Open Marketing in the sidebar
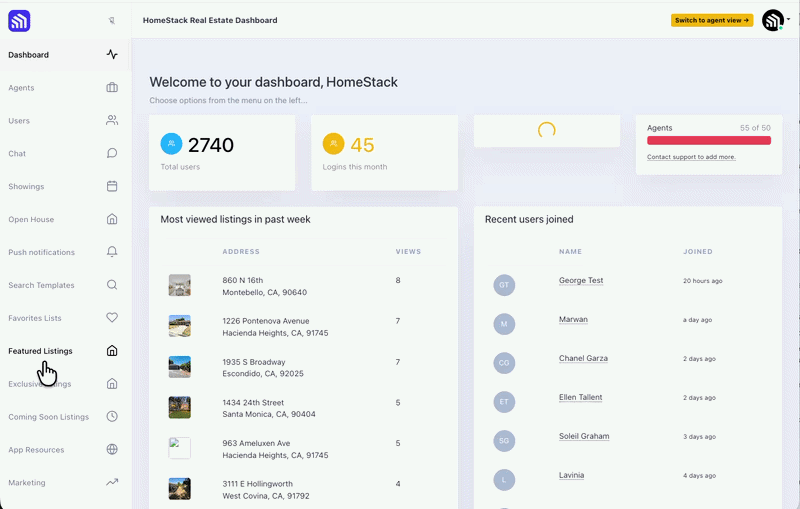Screen dimensions: 800x509 [65, 482]
